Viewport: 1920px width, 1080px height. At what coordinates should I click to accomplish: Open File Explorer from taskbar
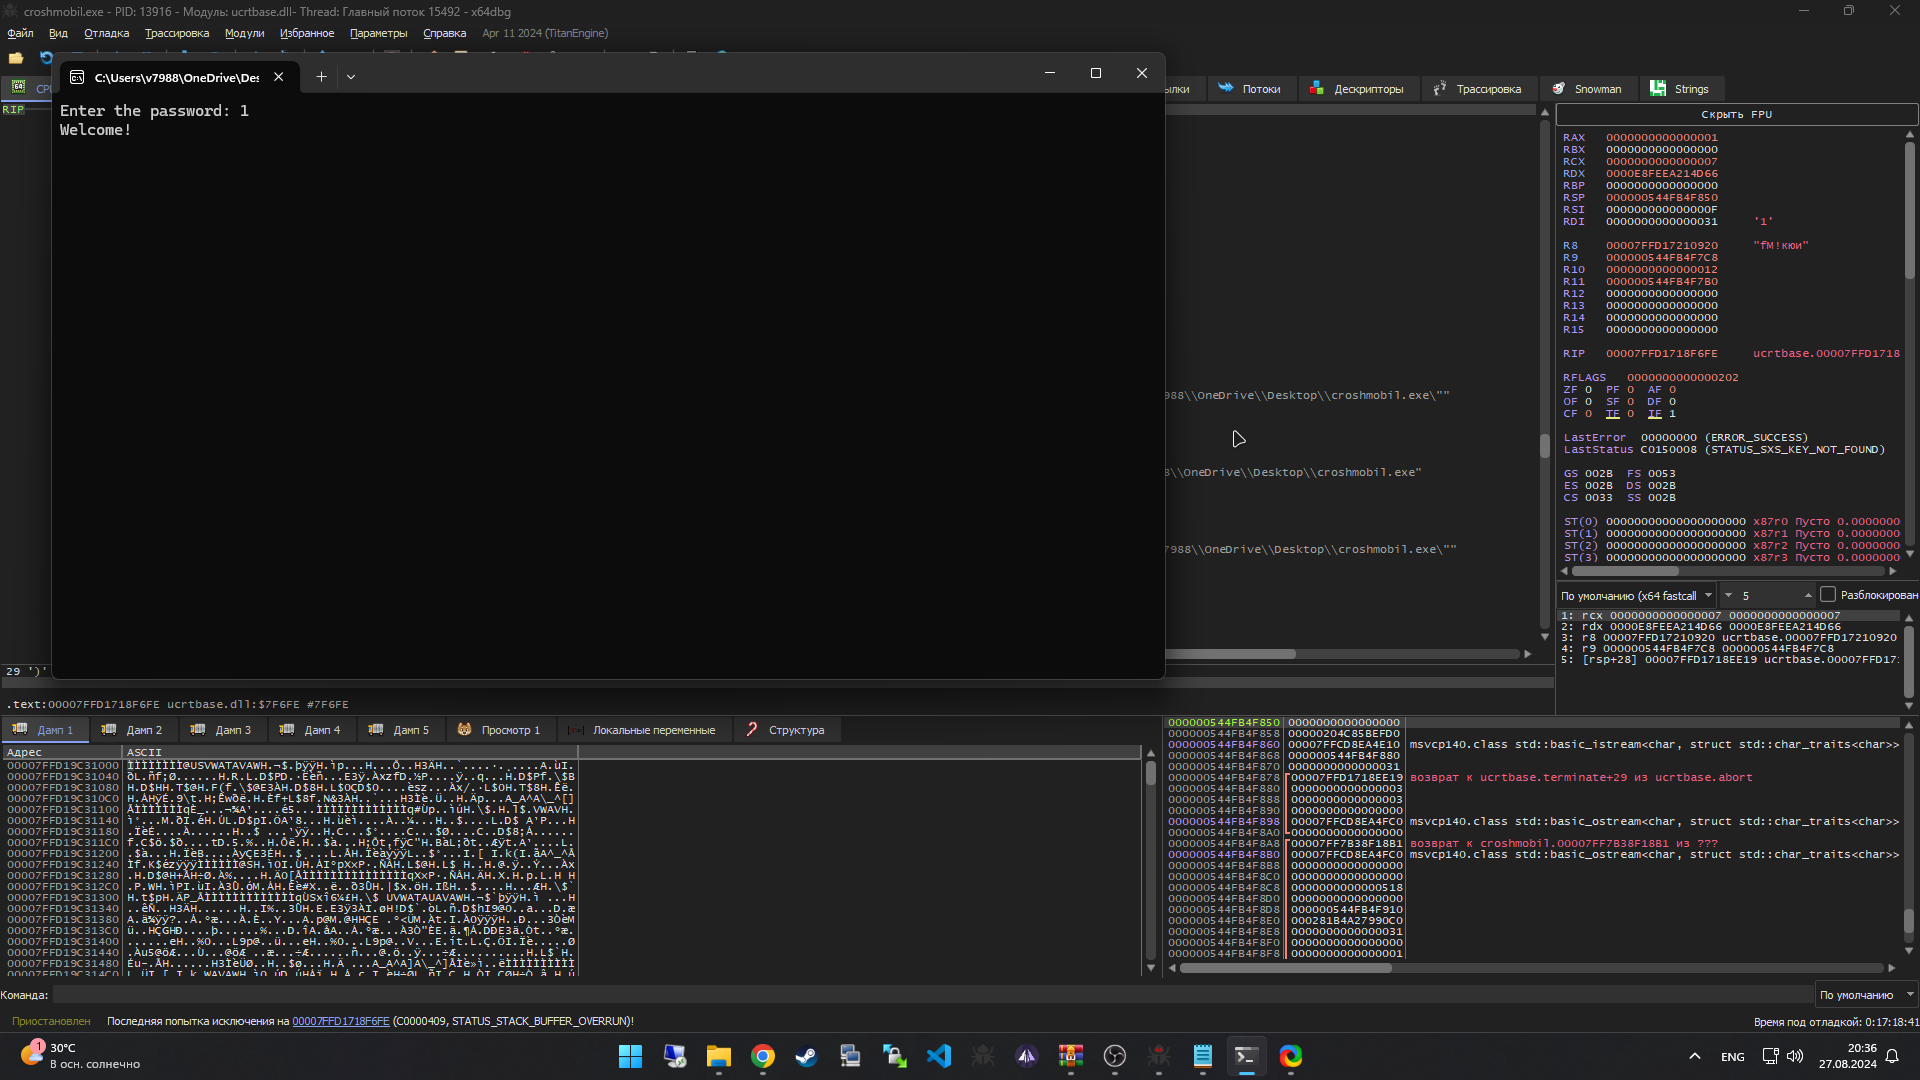(718, 1056)
